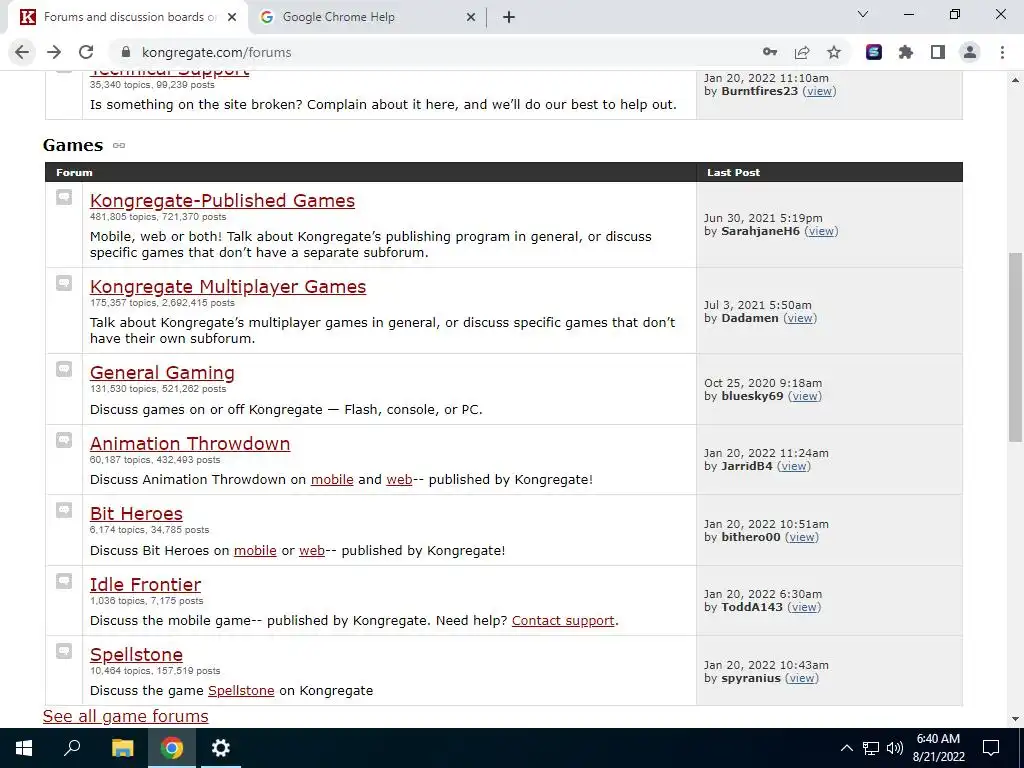This screenshot has width=1024, height=768.
Task: Open Spellstone game link in description
Action: pos(241,691)
